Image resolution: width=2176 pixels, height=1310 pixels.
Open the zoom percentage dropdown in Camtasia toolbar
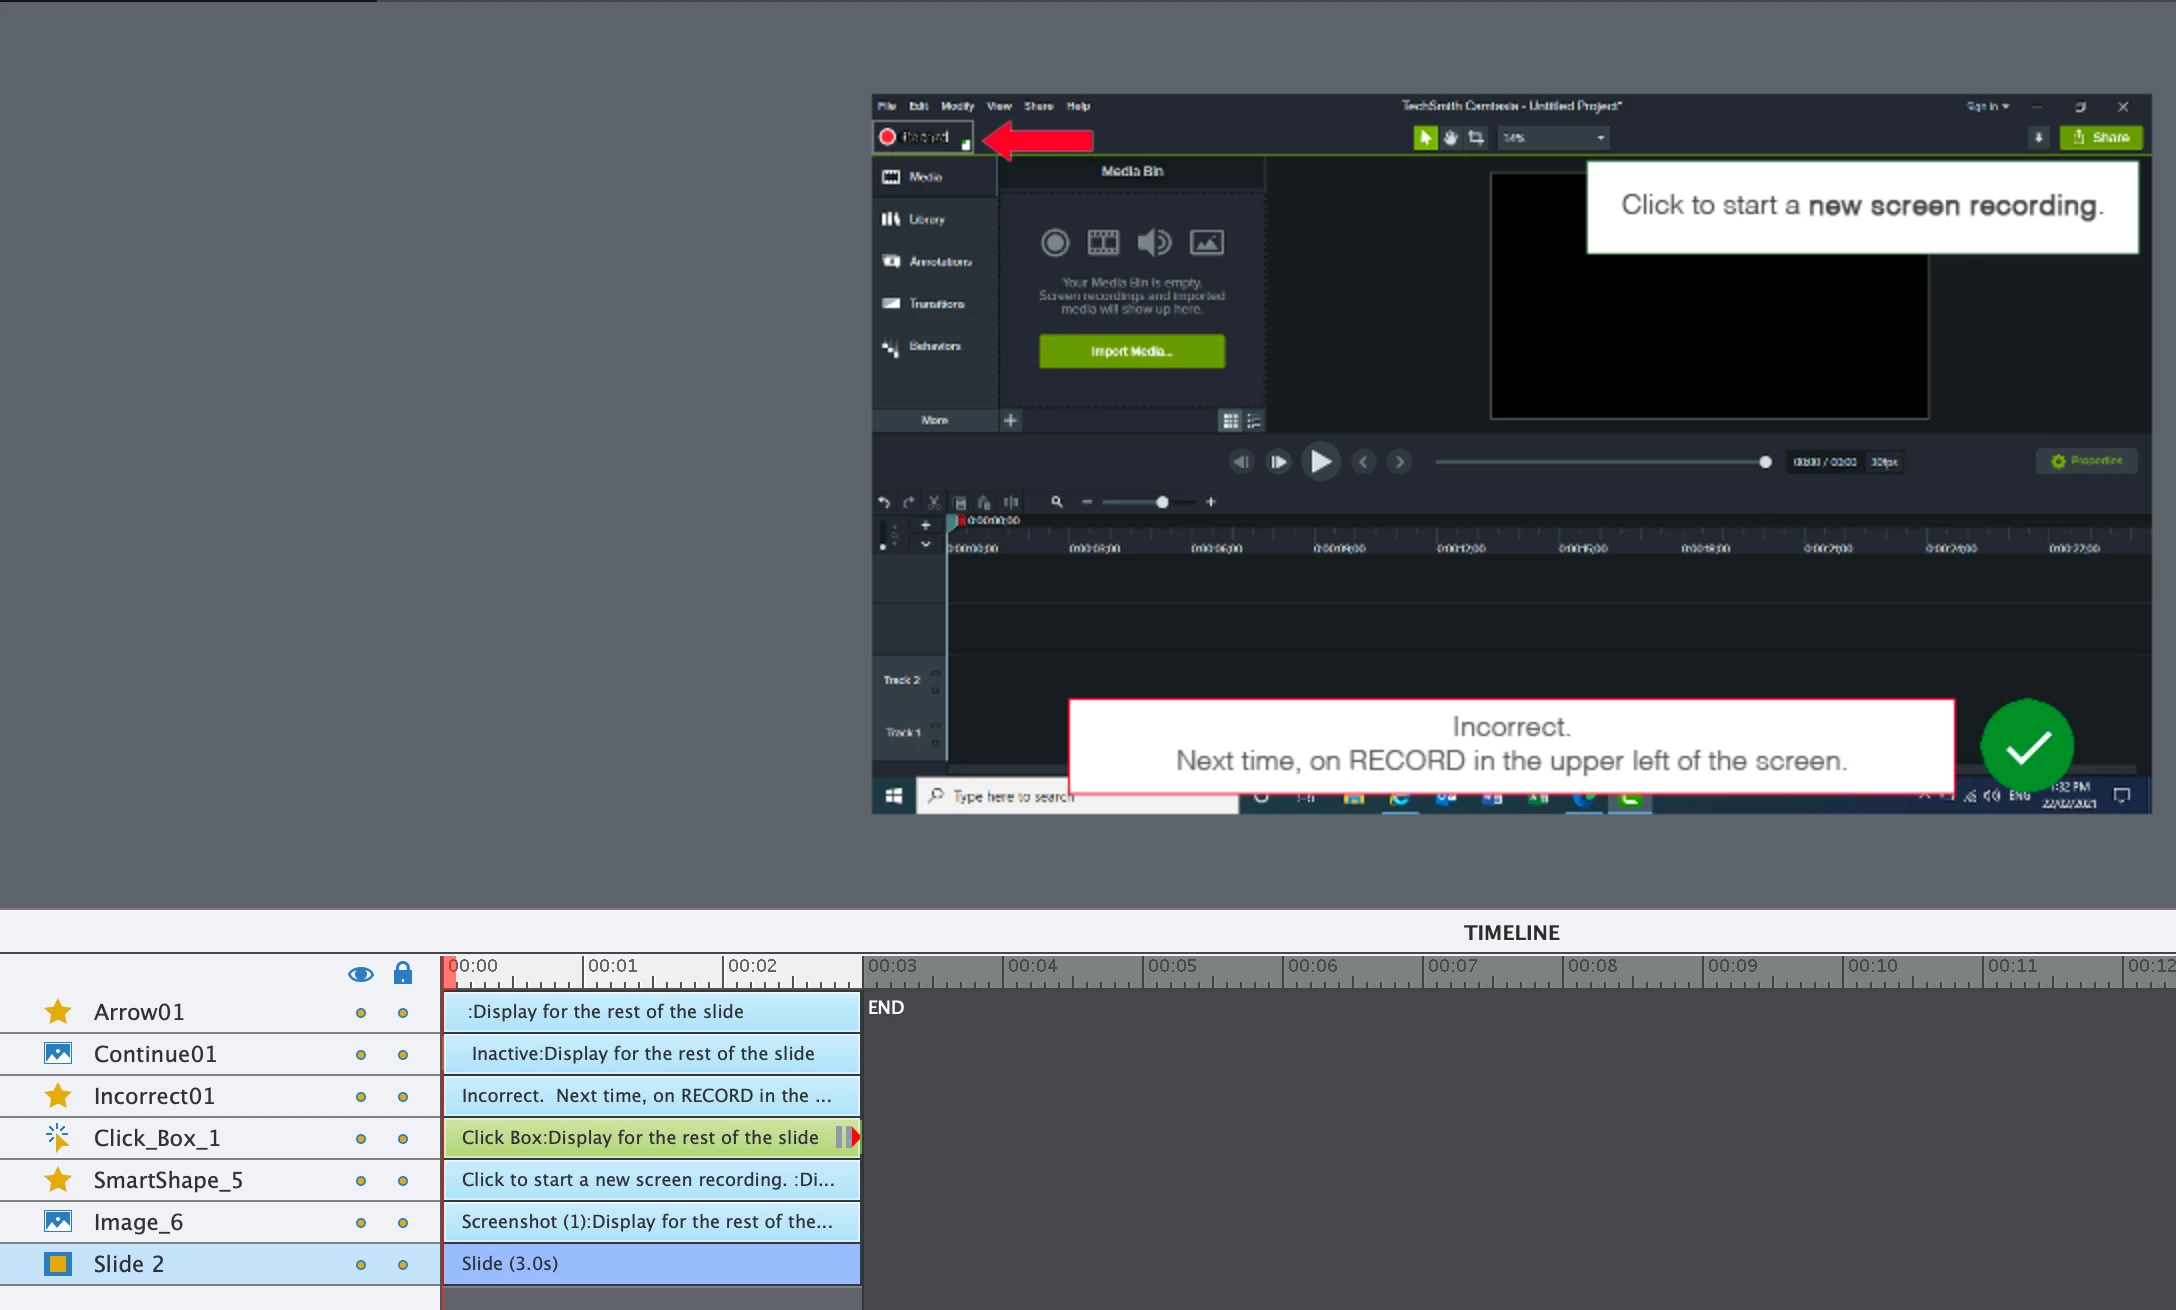1553,138
